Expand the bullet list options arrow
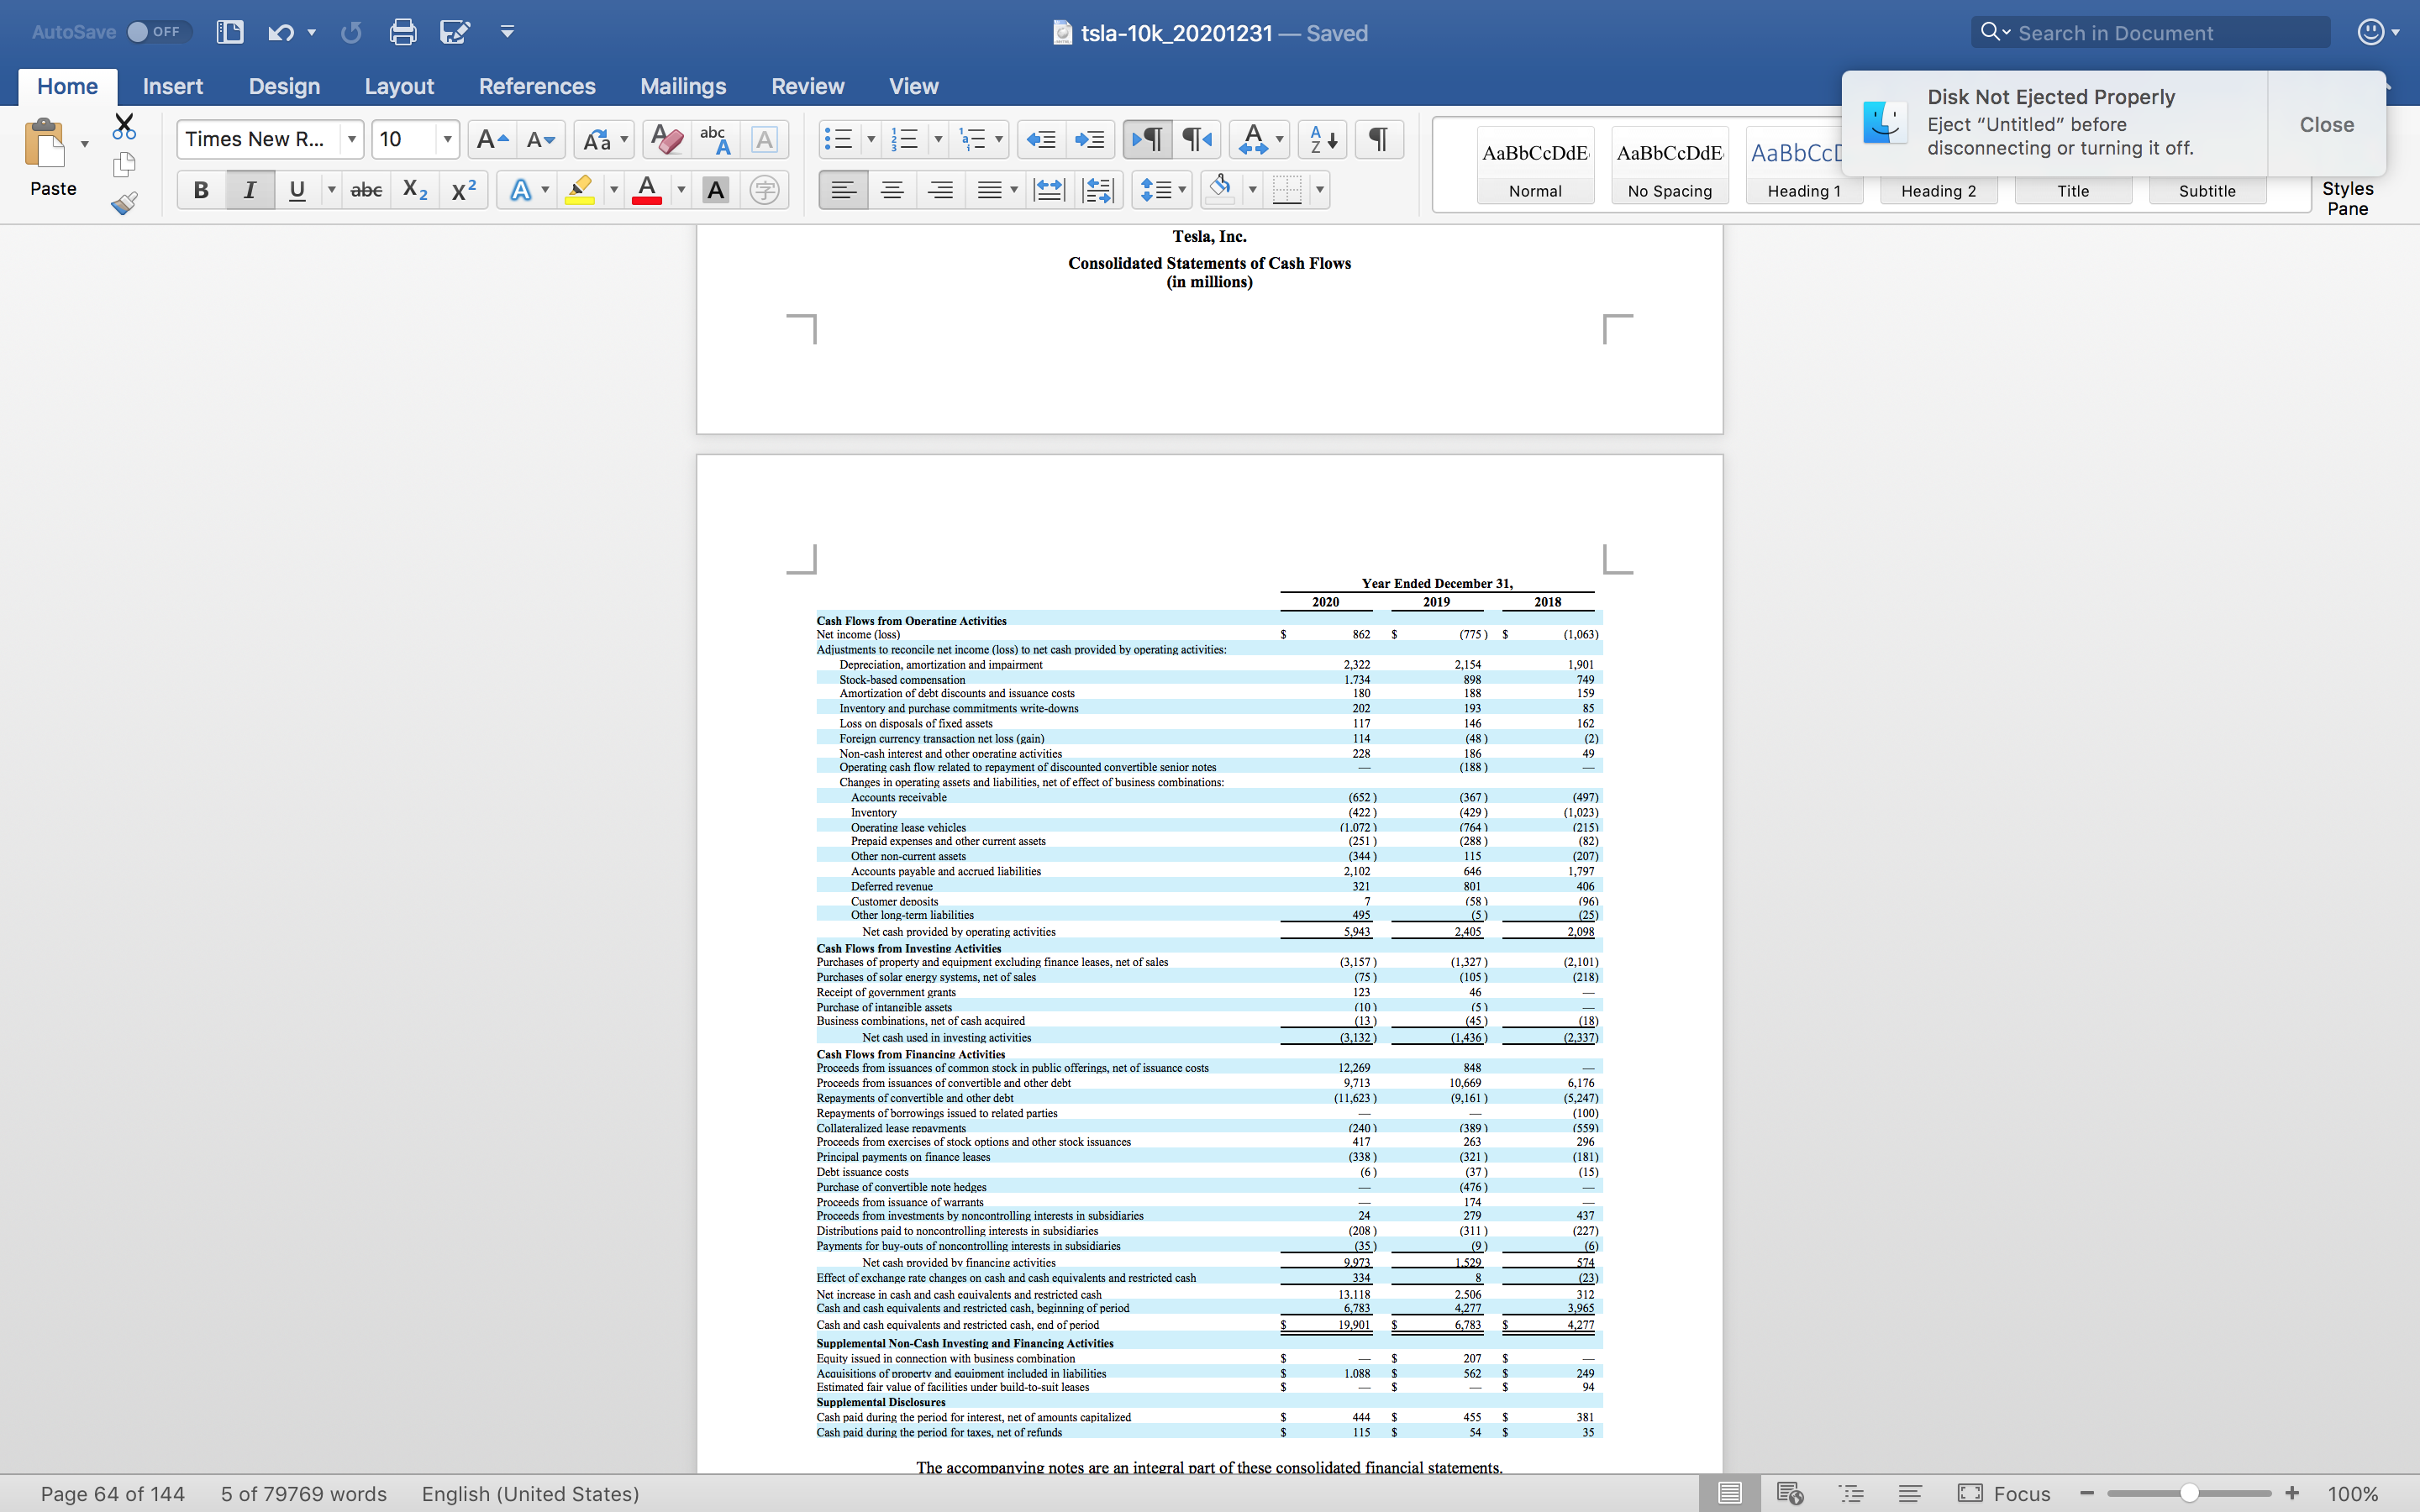 click(870, 139)
